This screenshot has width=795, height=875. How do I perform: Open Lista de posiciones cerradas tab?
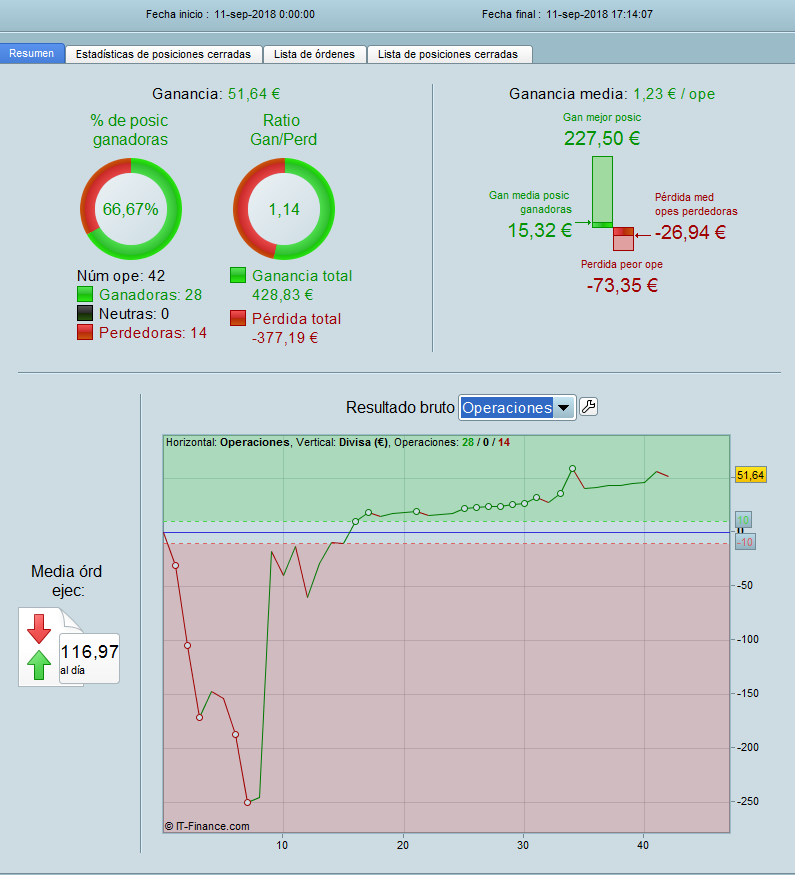tap(449, 54)
